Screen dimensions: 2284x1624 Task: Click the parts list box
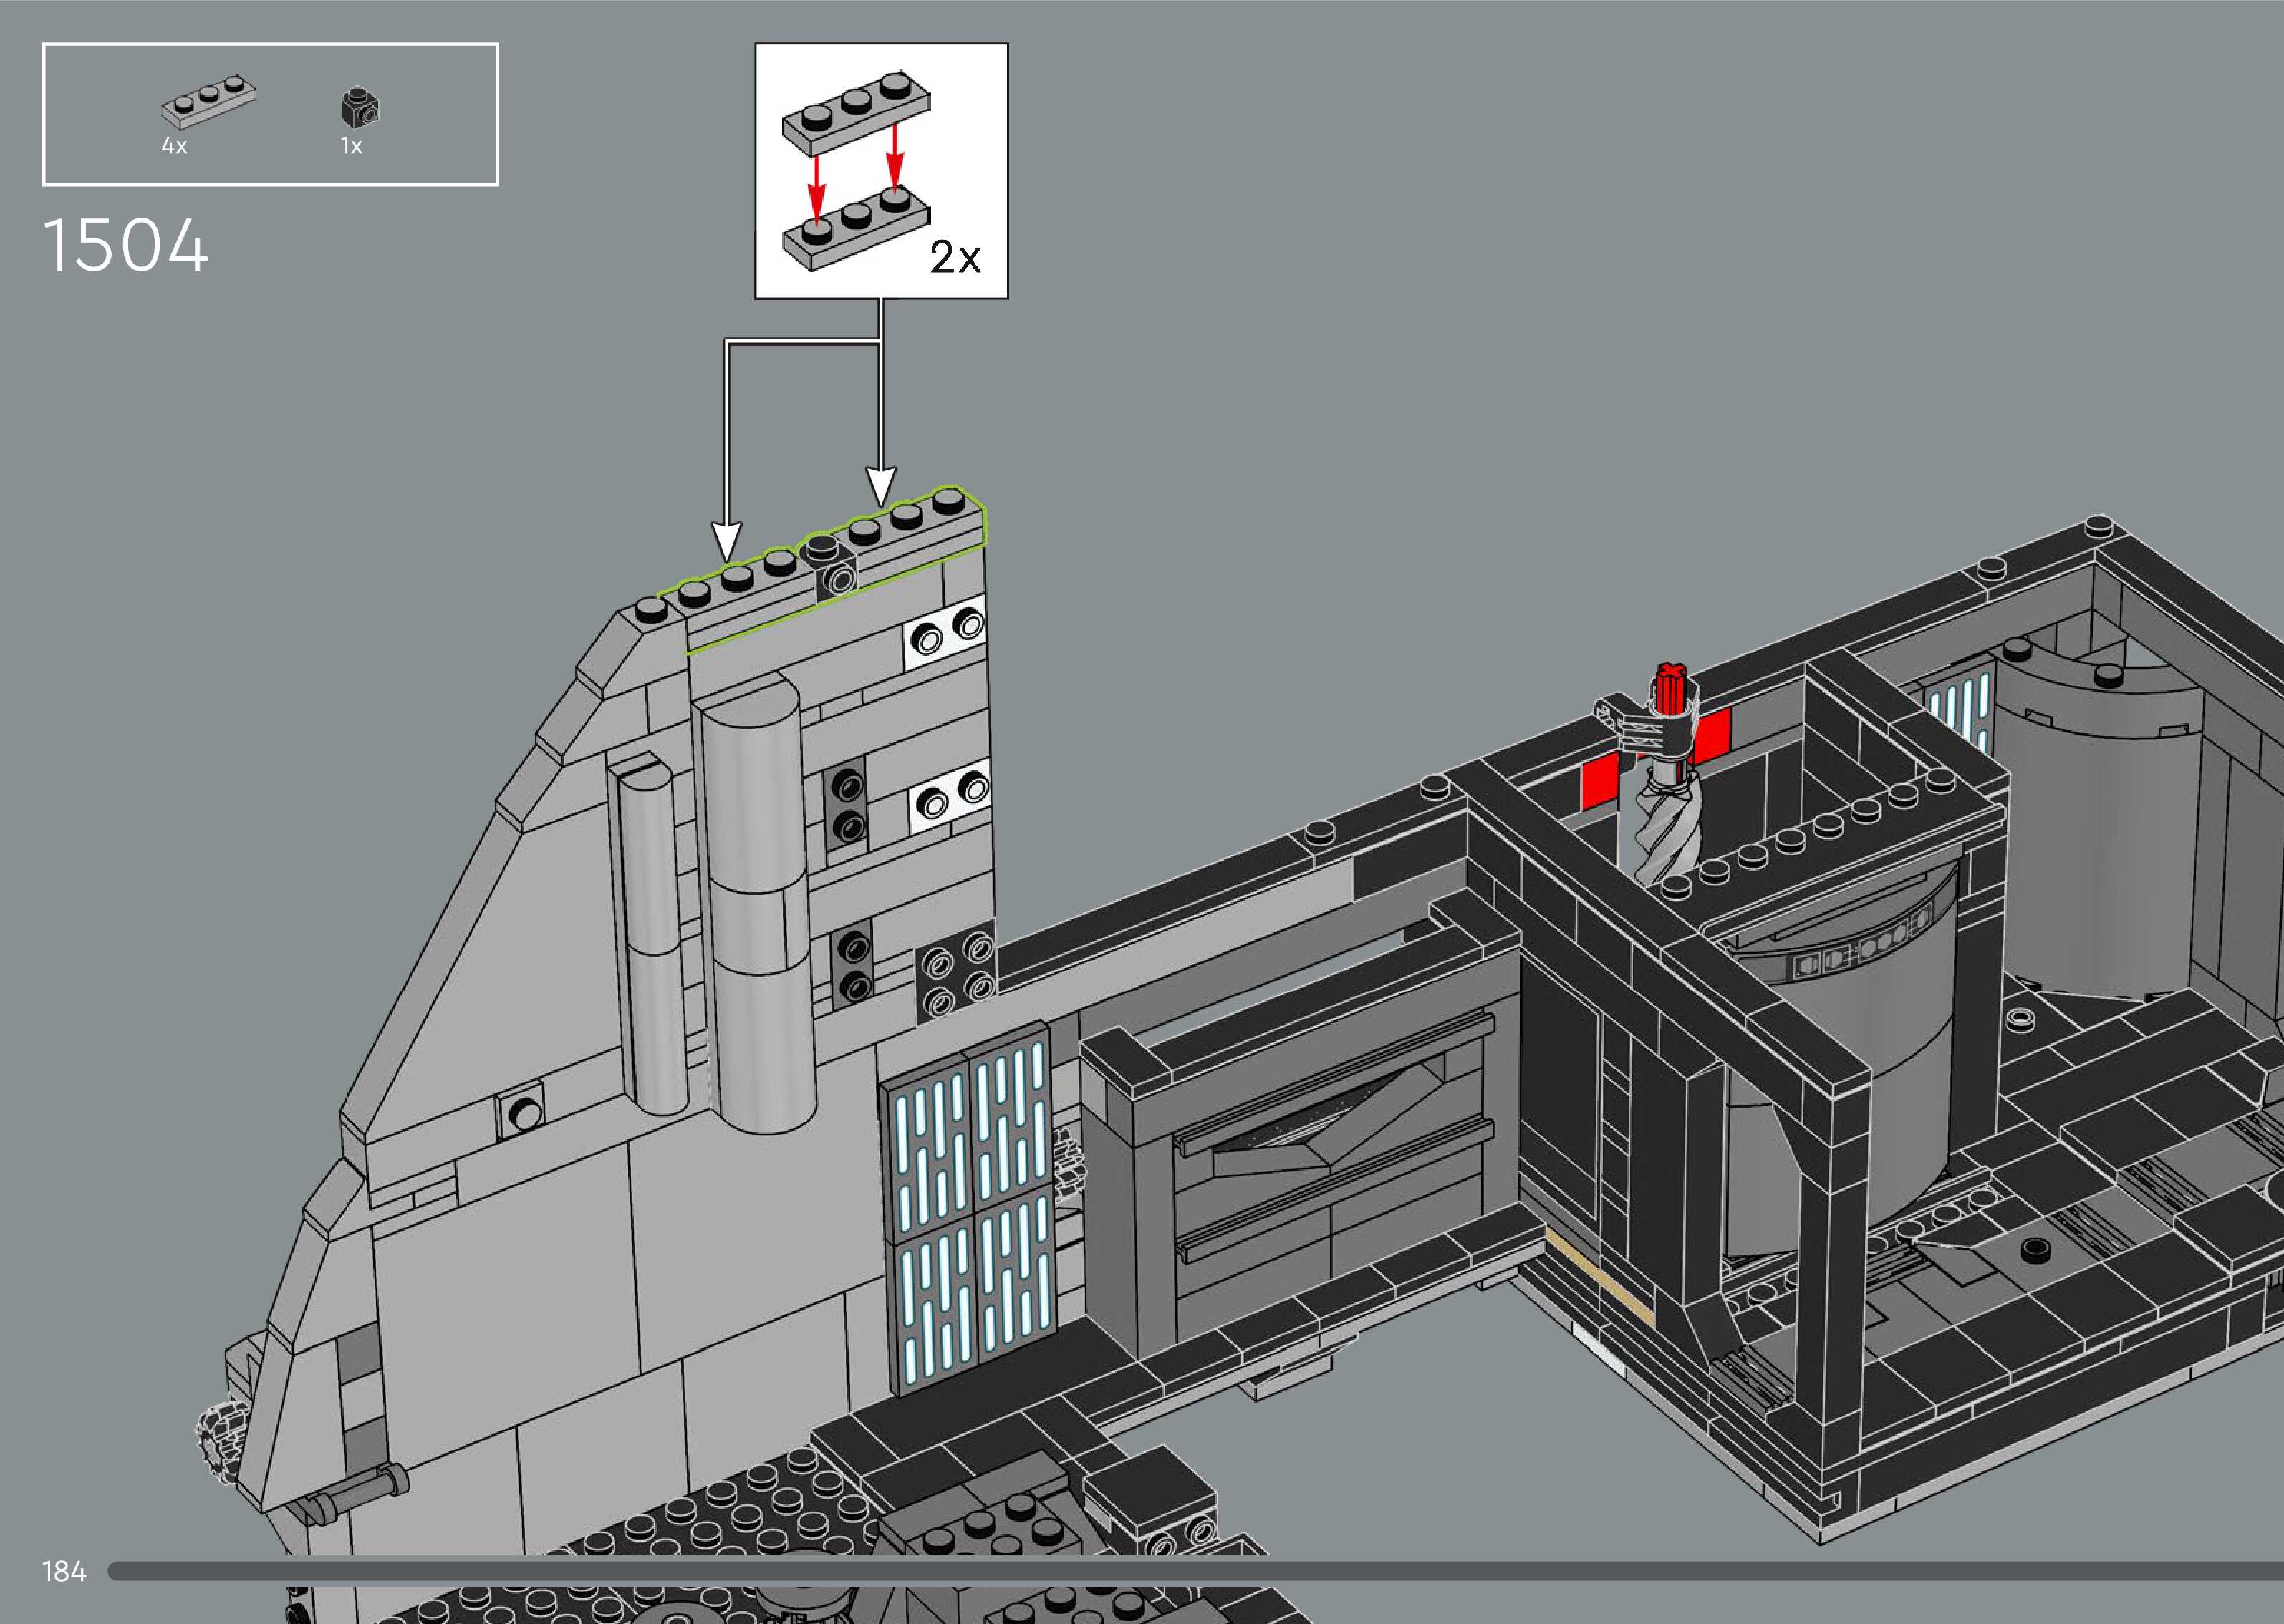pyautogui.click(x=270, y=114)
